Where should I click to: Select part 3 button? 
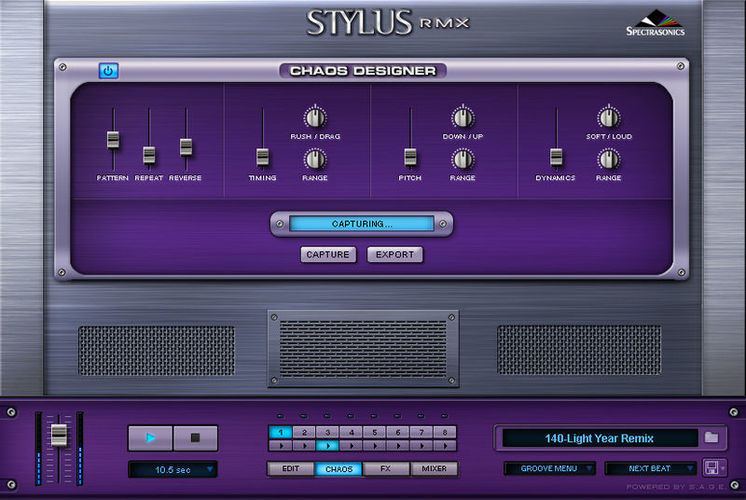[x=328, y=432]
